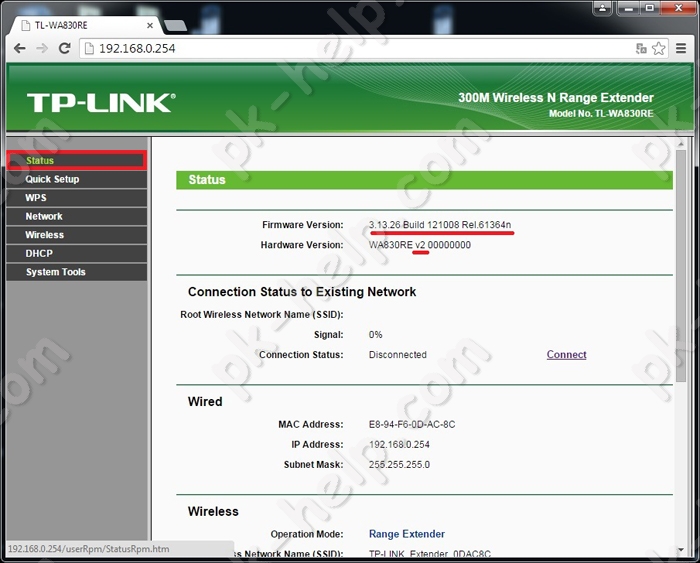Open the DHCP menu item
Image resolution: width=700 pixels, height=563 pixels.
(x=77, y=253)
